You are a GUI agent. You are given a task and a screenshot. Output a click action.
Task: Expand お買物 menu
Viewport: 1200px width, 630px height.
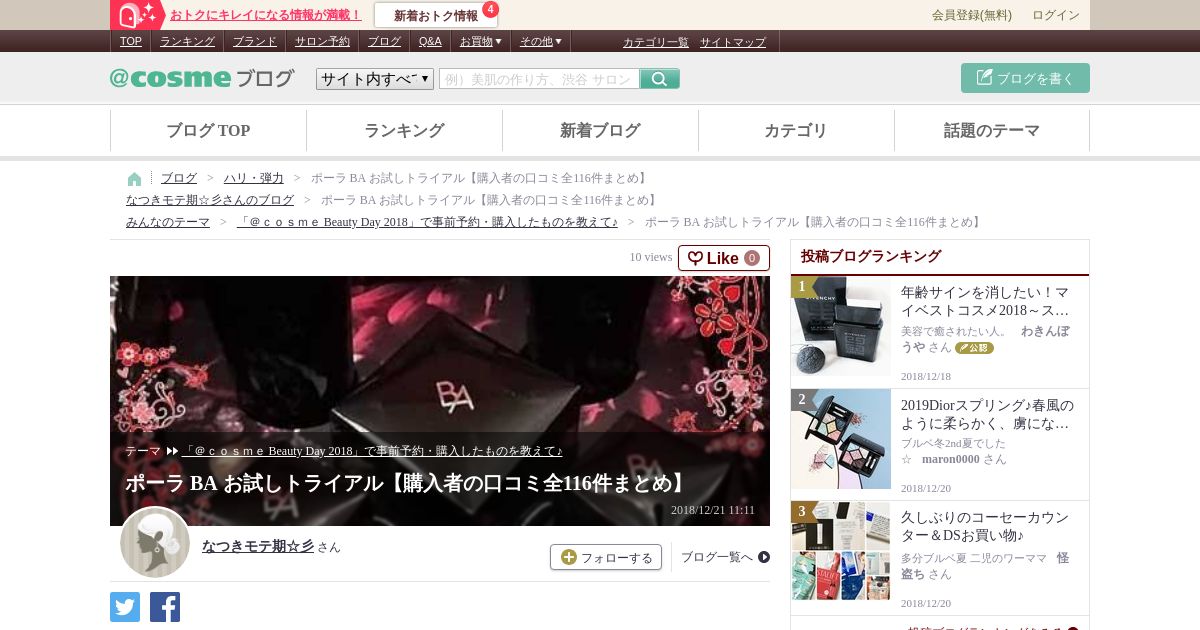[481, 41]
